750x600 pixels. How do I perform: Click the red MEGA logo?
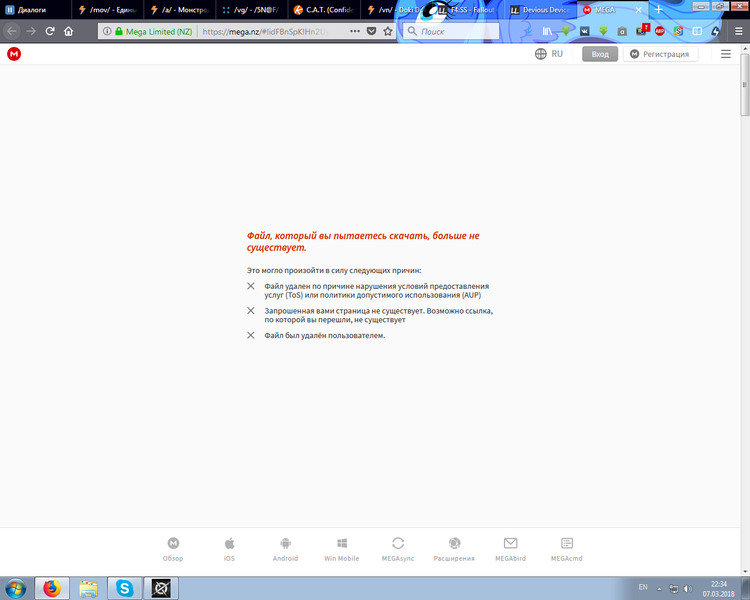point(14,54)
